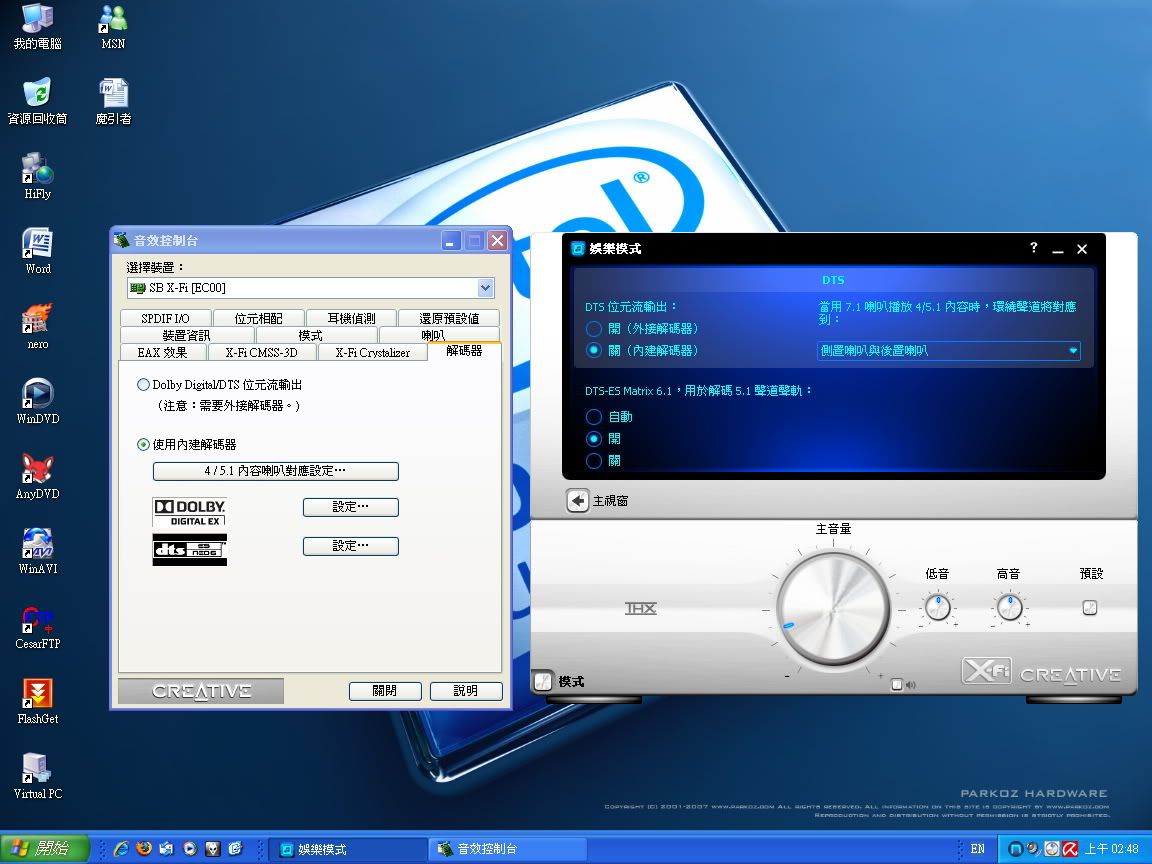Select 開 for DTS-ES Matrix 6.1

(594, 439)
